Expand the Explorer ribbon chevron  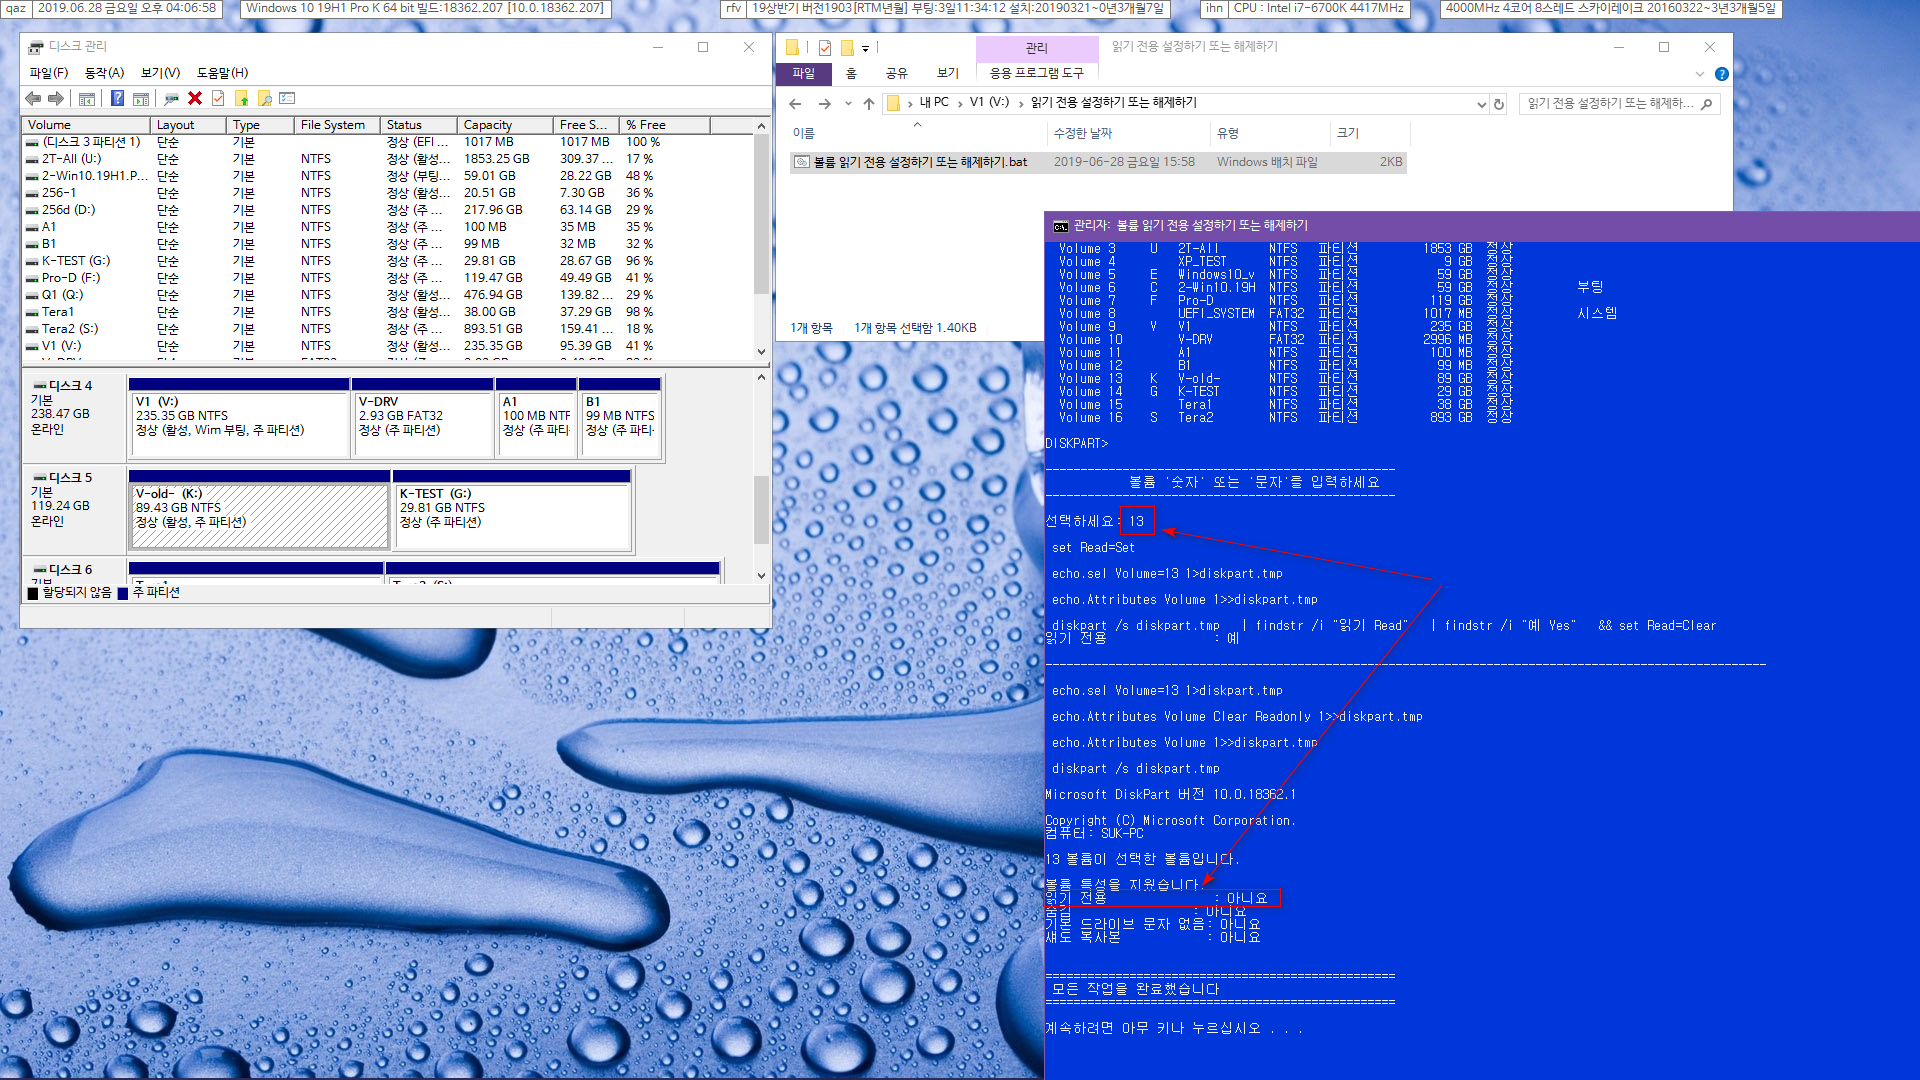click(x=1700, y=74)
